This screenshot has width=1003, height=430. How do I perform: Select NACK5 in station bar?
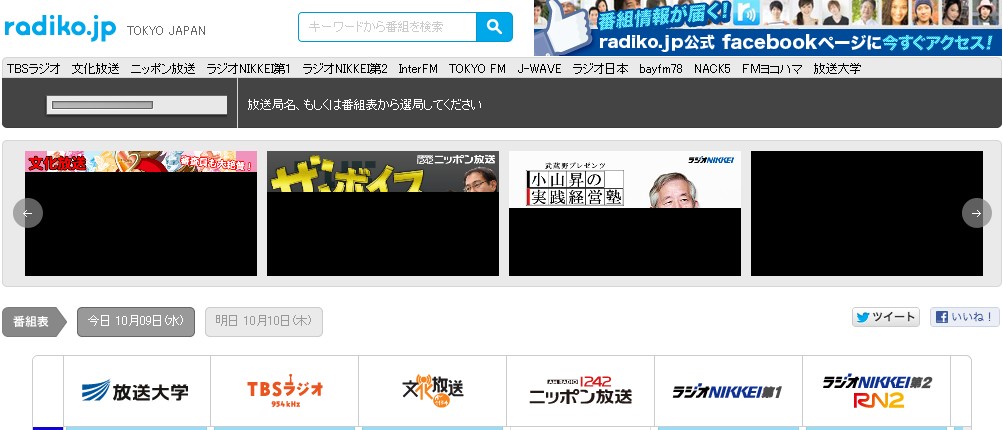[712, 68]
